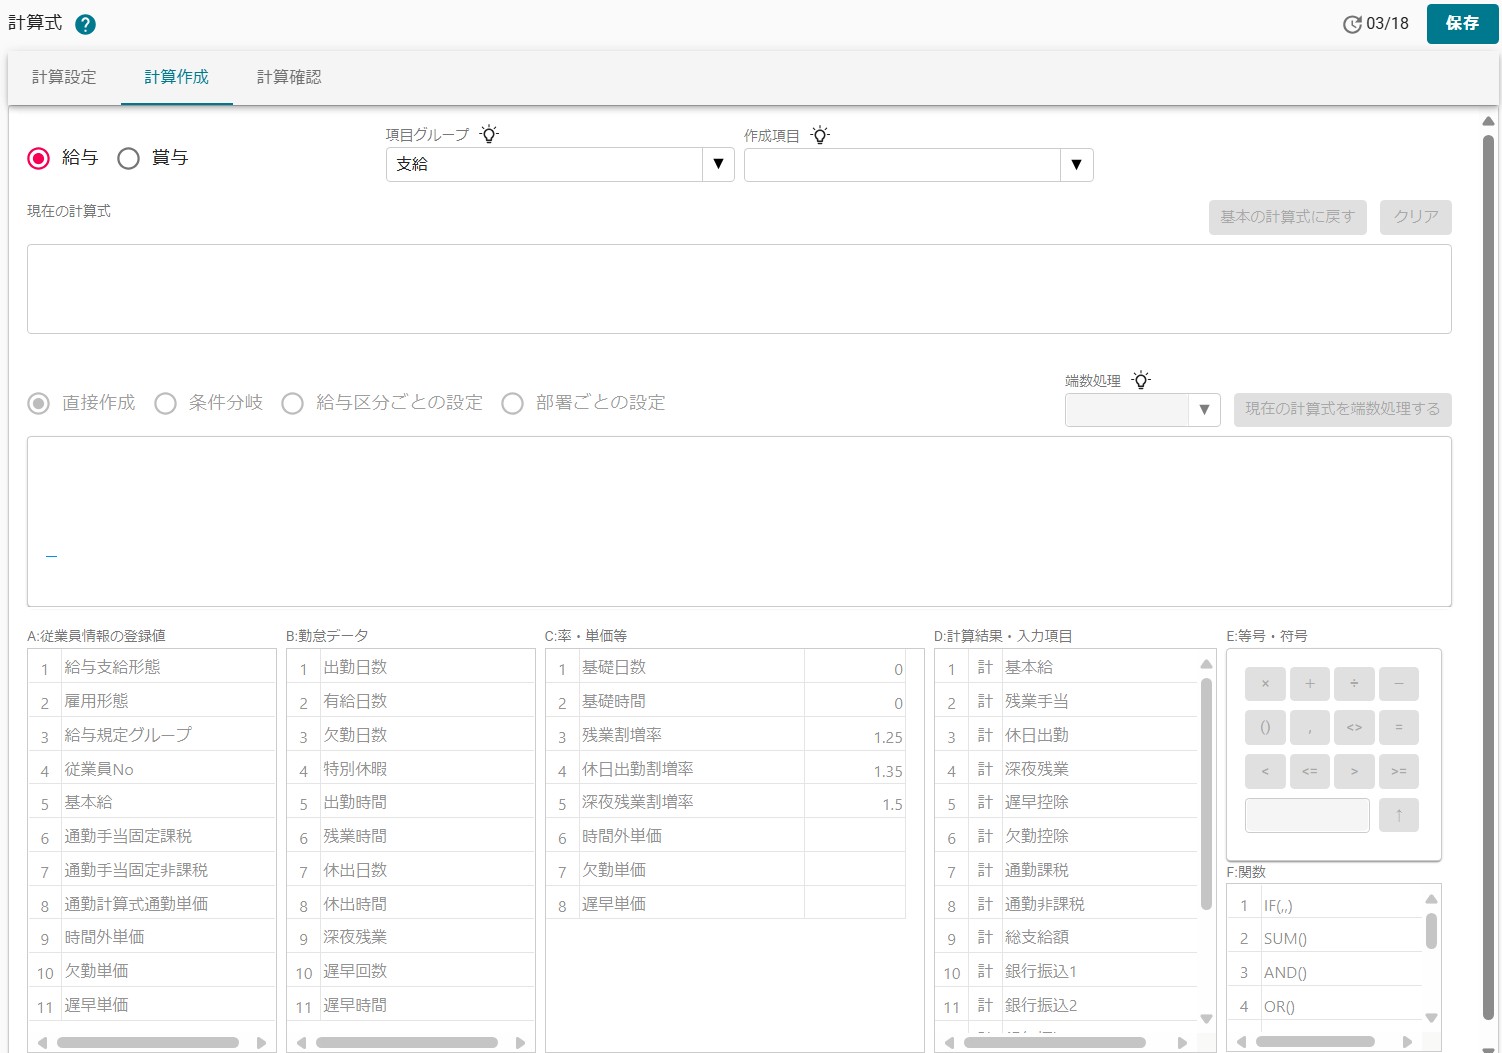Click the not-equal <> key

(x=1354, y=728)
